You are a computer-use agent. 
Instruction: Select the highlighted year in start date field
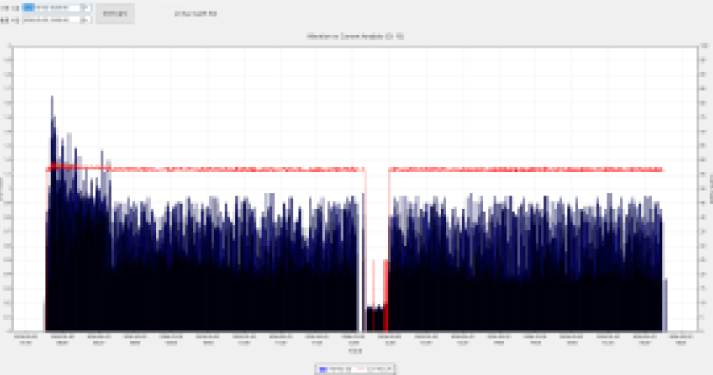pyautogui.click(x=29, y=8)
